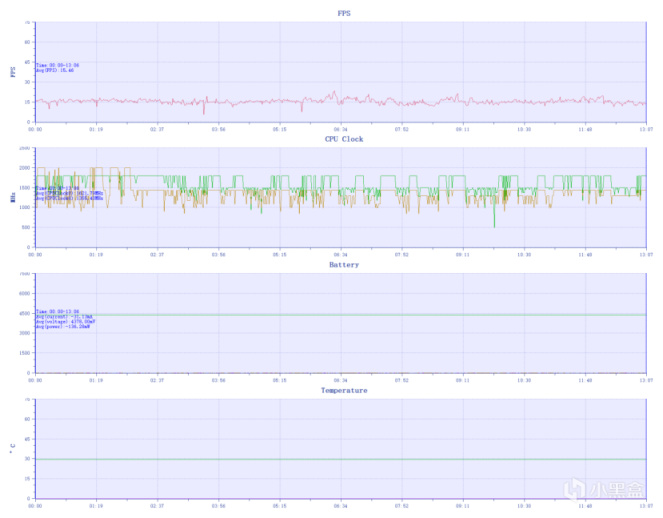
Task: Click the flat green temperature line
Action: pyautogui.click(x=341, y=459)
